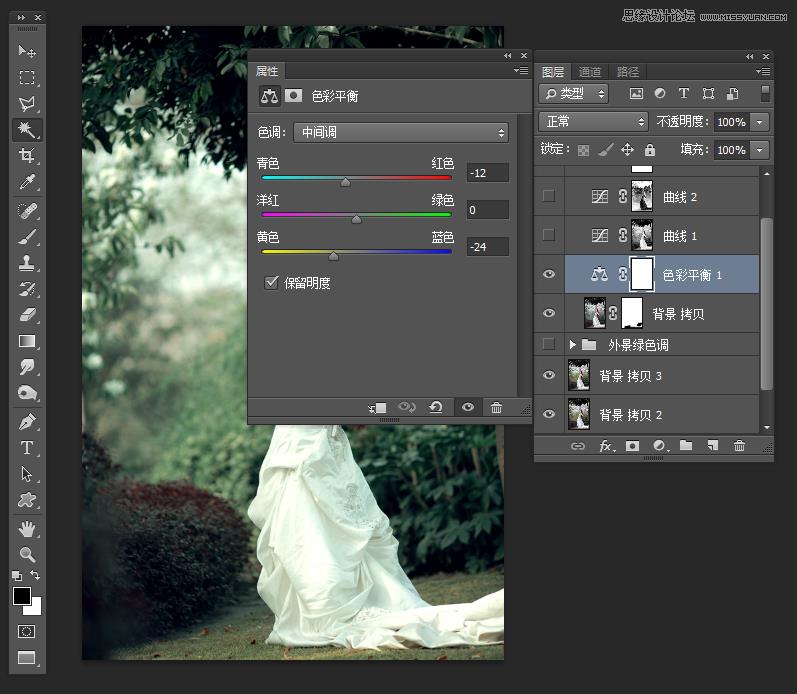
Task: Click the yellow-blue slider handle
Action: pyautogui.click(x=333, y=256)
